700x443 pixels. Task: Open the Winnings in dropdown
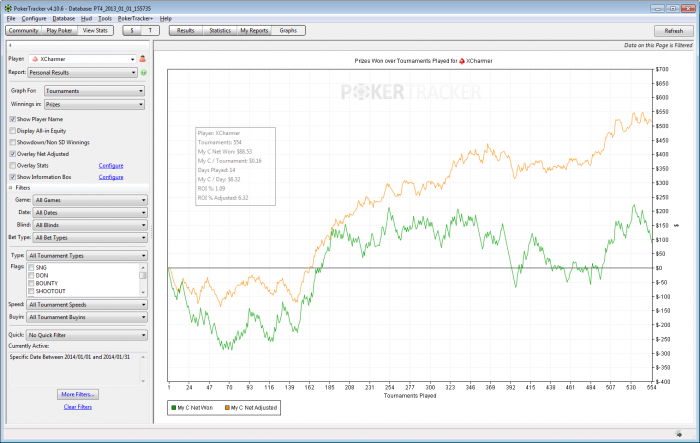point(94,104)
